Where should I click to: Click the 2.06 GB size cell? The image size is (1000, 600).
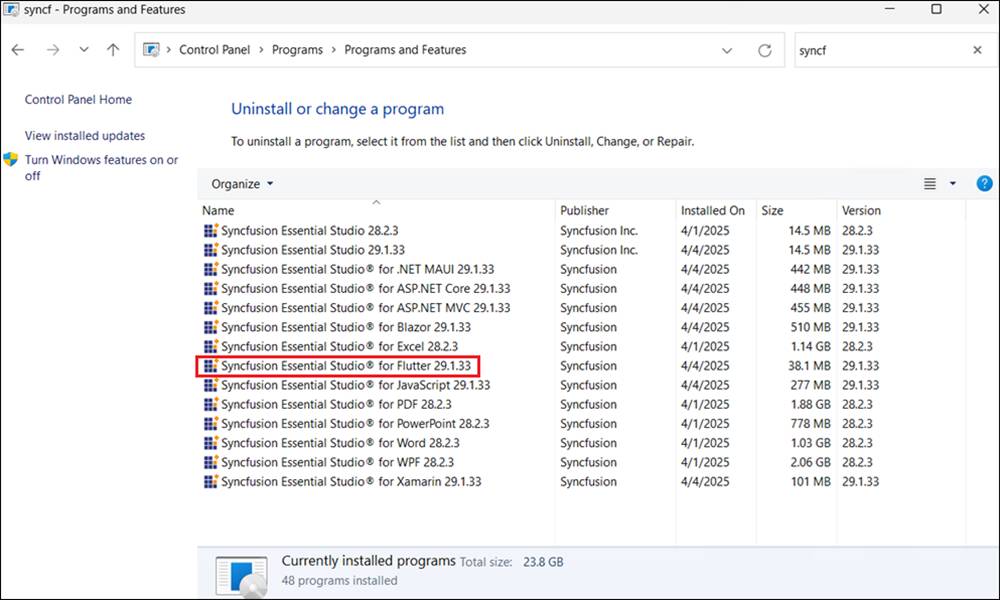(811, 462)
